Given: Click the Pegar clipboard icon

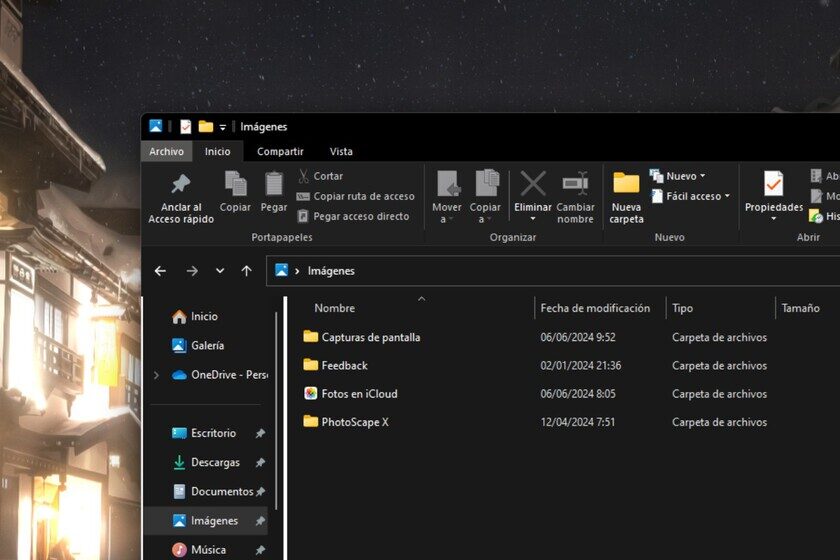Looking at the screenshot, I should click(274, 184).
